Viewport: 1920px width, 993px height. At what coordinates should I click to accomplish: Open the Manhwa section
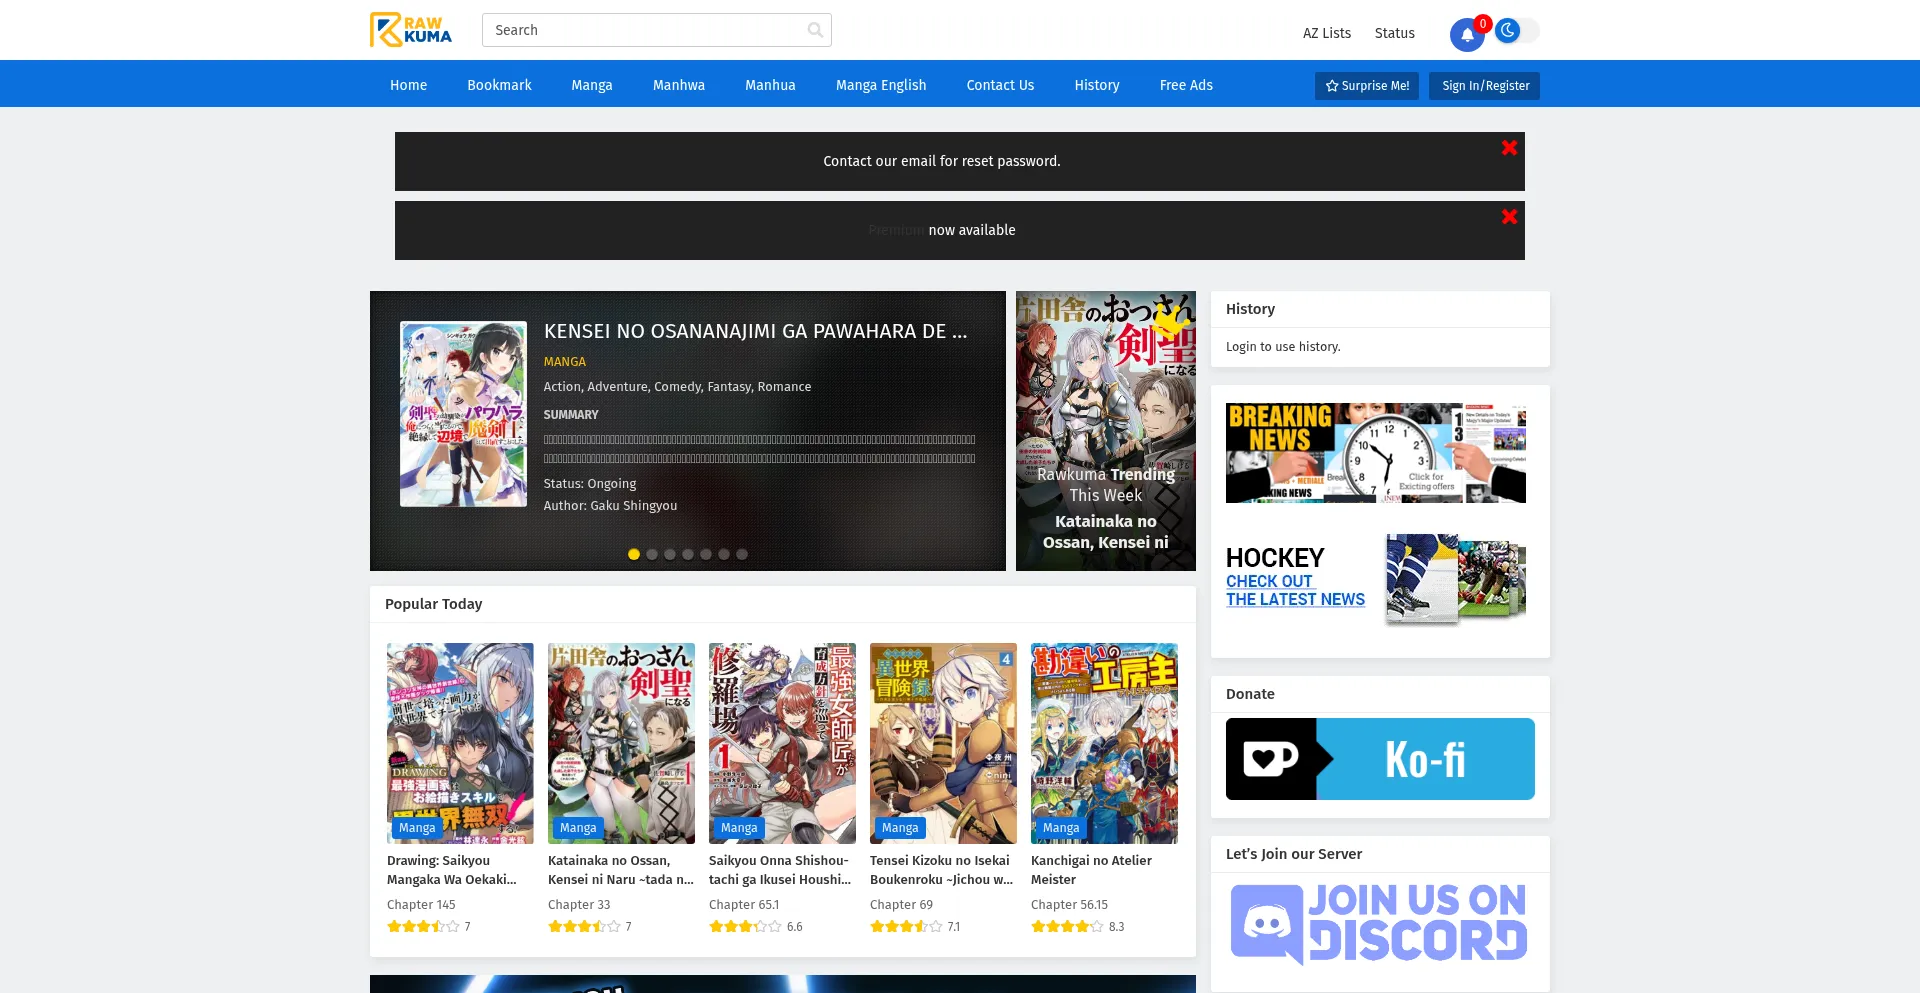click(678, 85)
